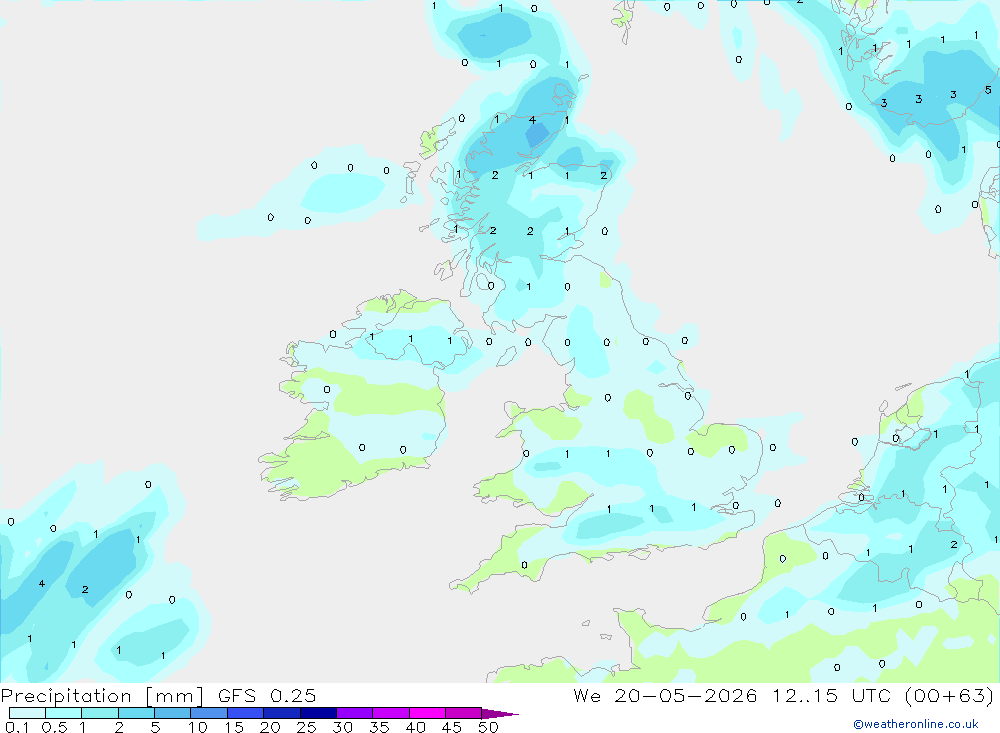The image size is (1000, 733).
Task: Click the 25–30 mm navy legend swatch
Action: tap(318, 713)
